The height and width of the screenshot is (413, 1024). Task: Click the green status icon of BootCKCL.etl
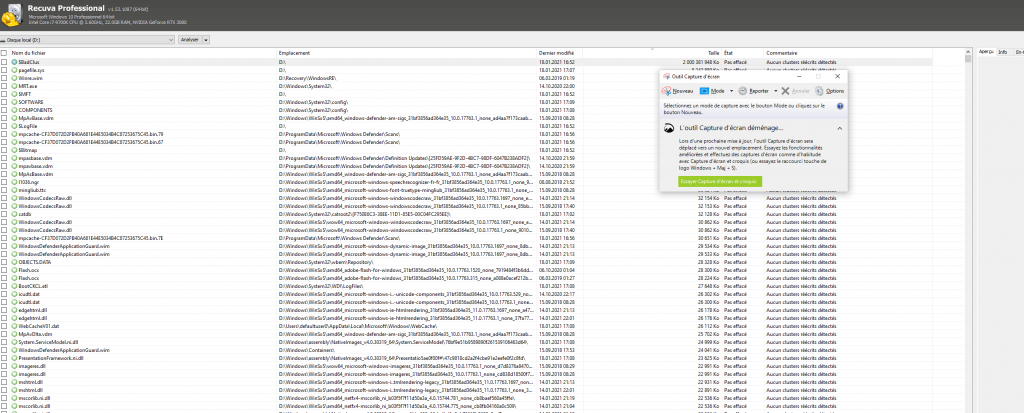click(x=14, y=286)
